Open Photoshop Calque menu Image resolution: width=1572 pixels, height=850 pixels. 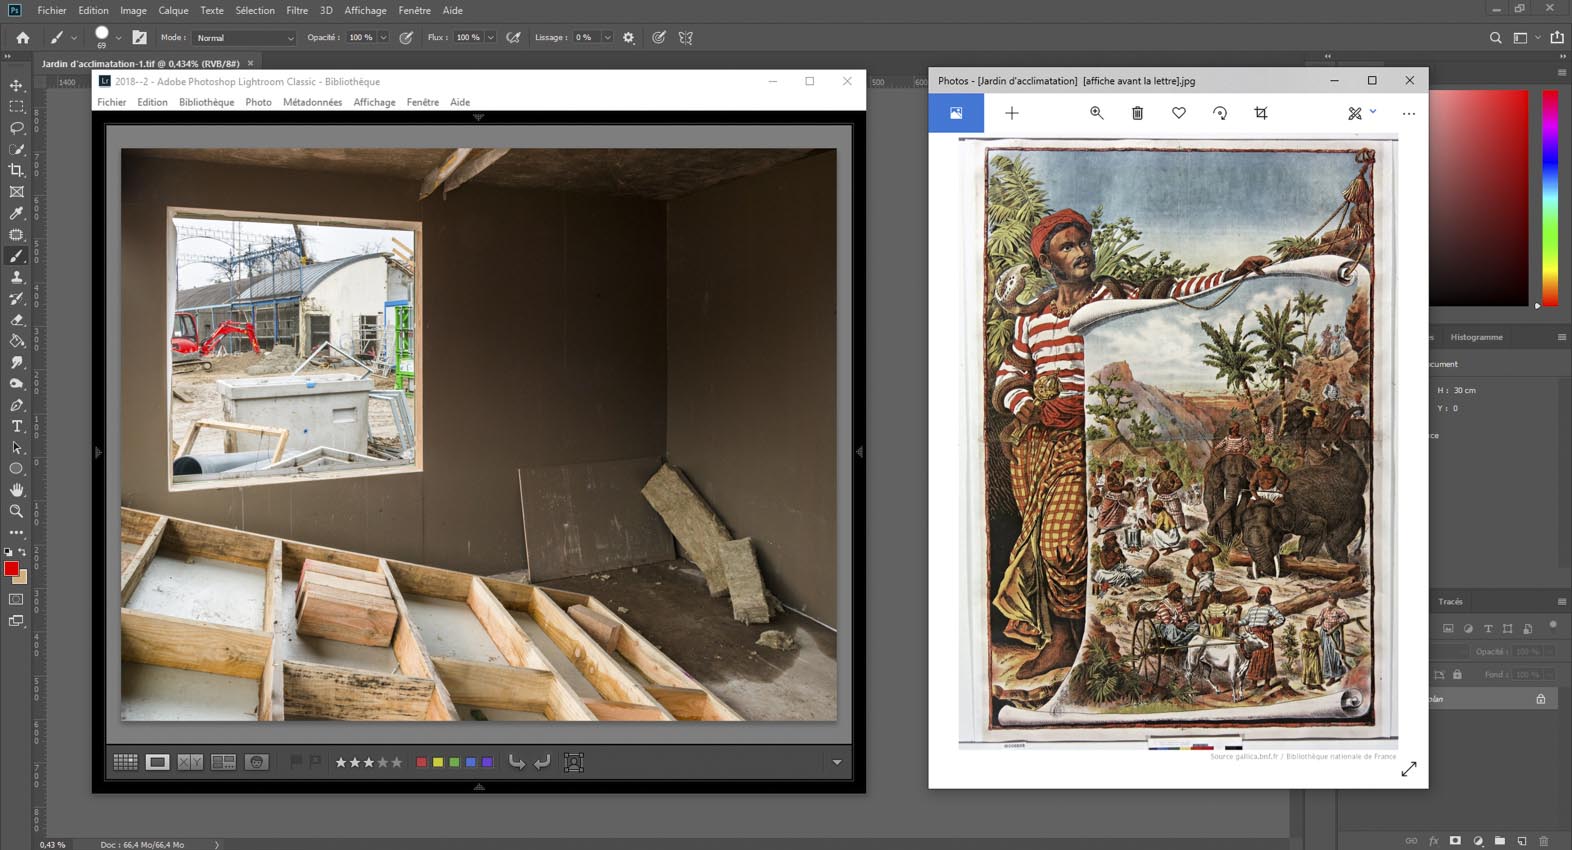(173, 10)
